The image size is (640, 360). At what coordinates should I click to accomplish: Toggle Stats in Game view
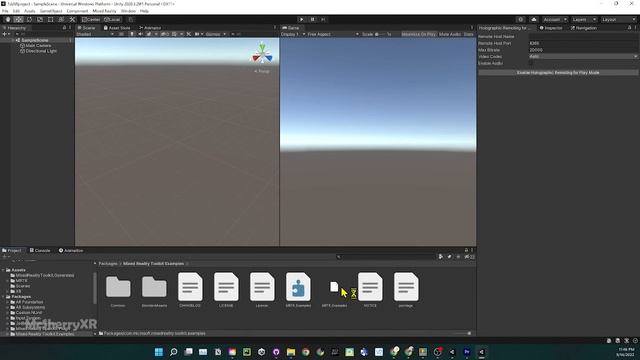[469, 34]
